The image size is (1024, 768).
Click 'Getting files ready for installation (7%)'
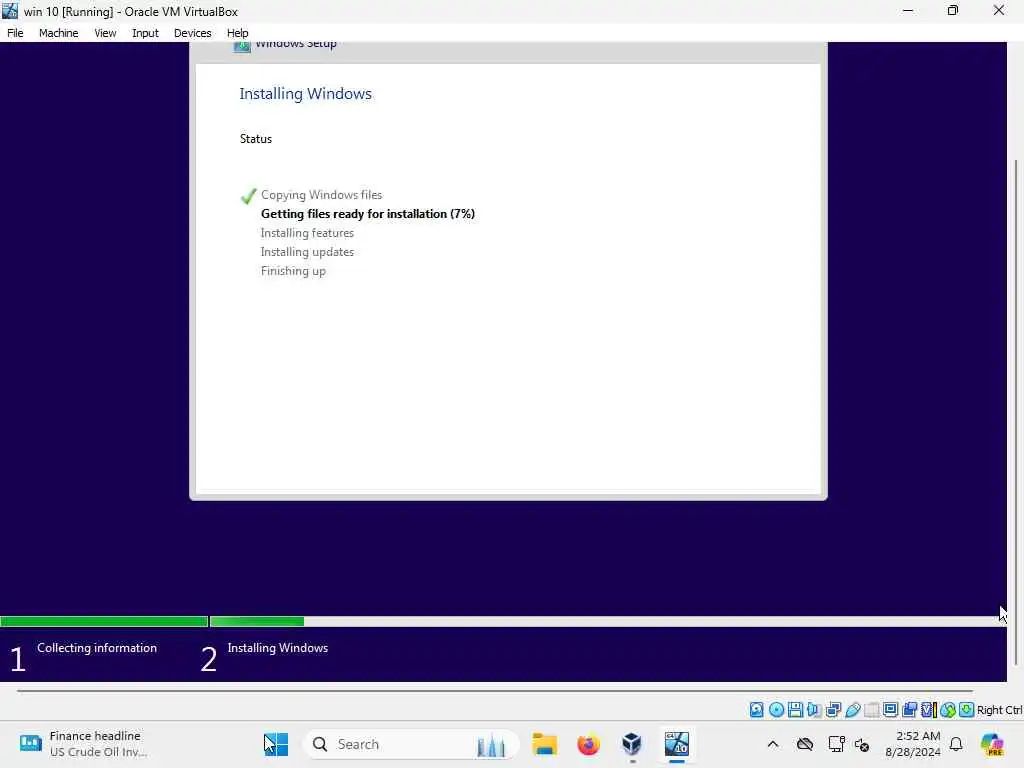tap(368, 214)
